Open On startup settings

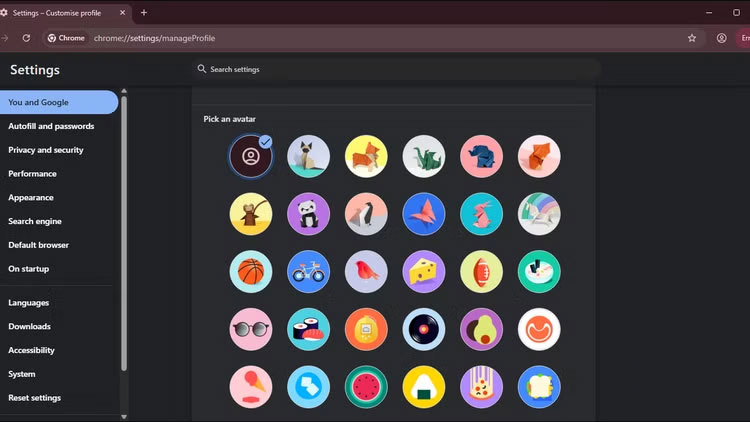pyautogui.click(x=29, y=269)
